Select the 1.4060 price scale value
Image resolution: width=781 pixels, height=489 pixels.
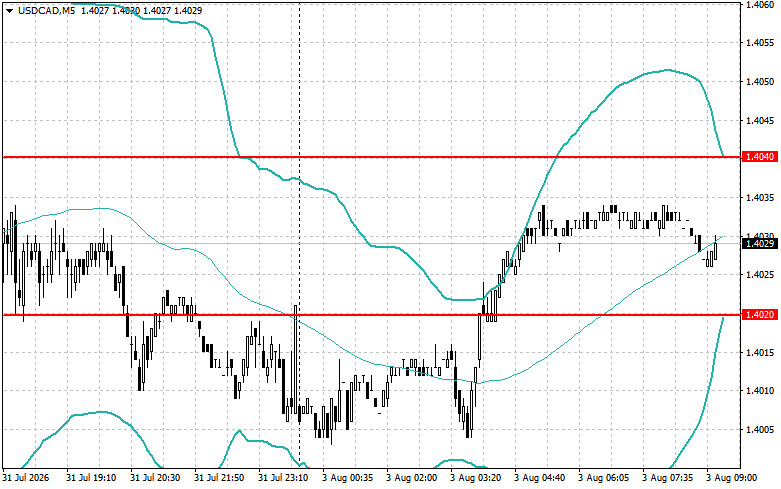click(x=760, y=4)
